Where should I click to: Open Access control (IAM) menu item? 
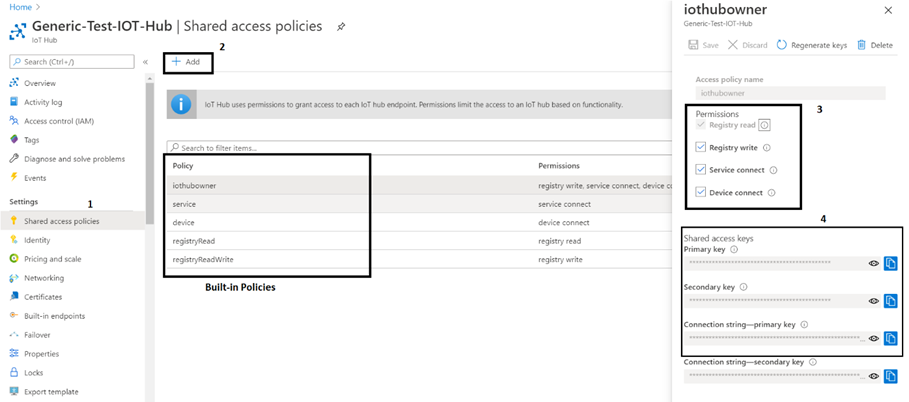[x=58, y=121]
